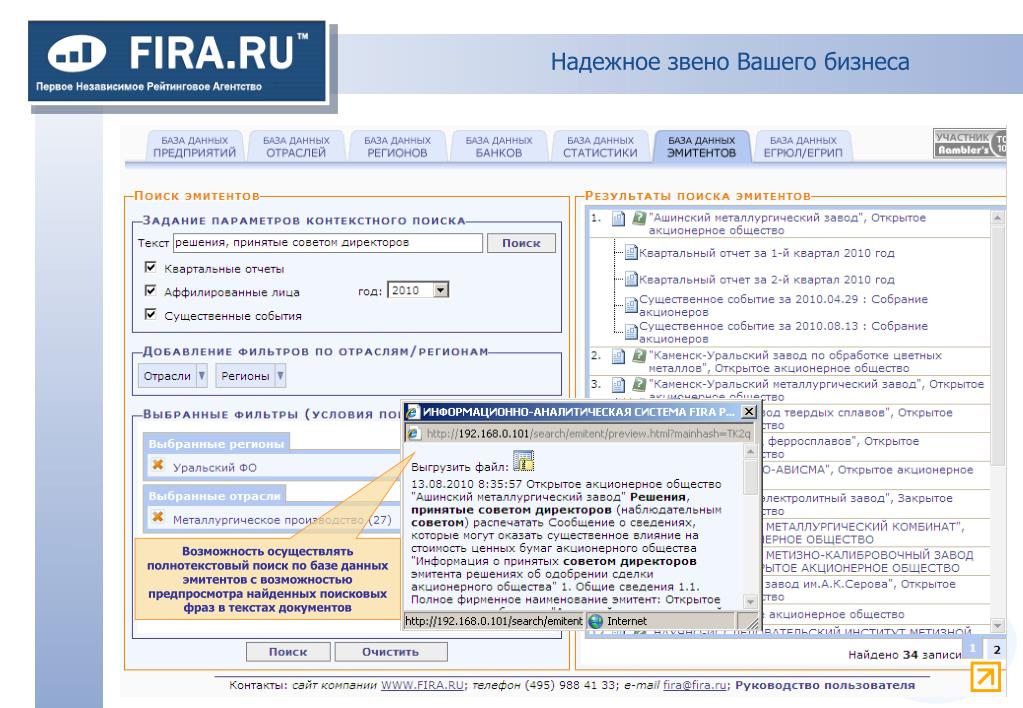Select "Ашинский металлургический завод" result row
This screenshot has height=708, width=1023.
[x=787, y=224]
